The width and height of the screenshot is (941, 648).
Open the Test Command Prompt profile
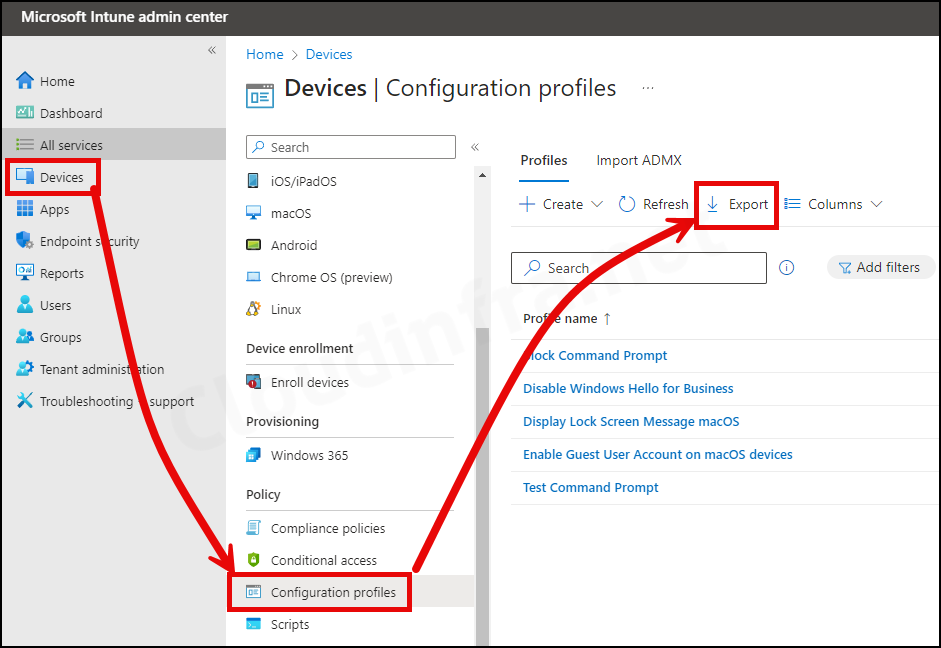591,487
